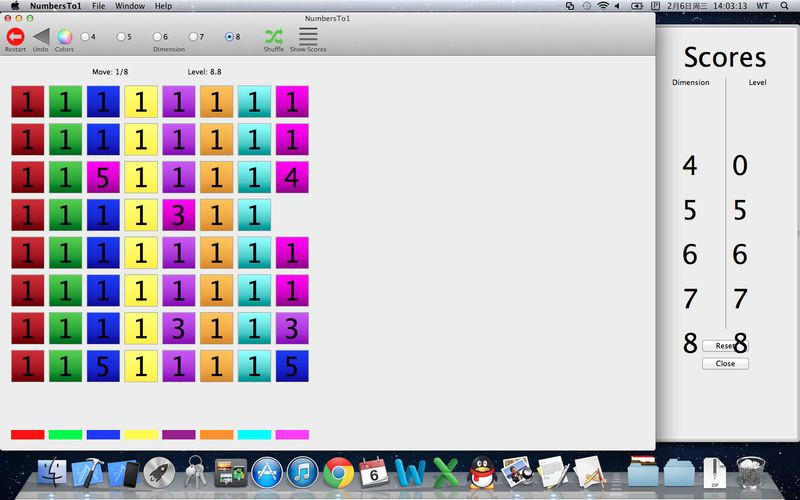
Task: Open the App Store in Dock
Action: (x=267, y=473)
